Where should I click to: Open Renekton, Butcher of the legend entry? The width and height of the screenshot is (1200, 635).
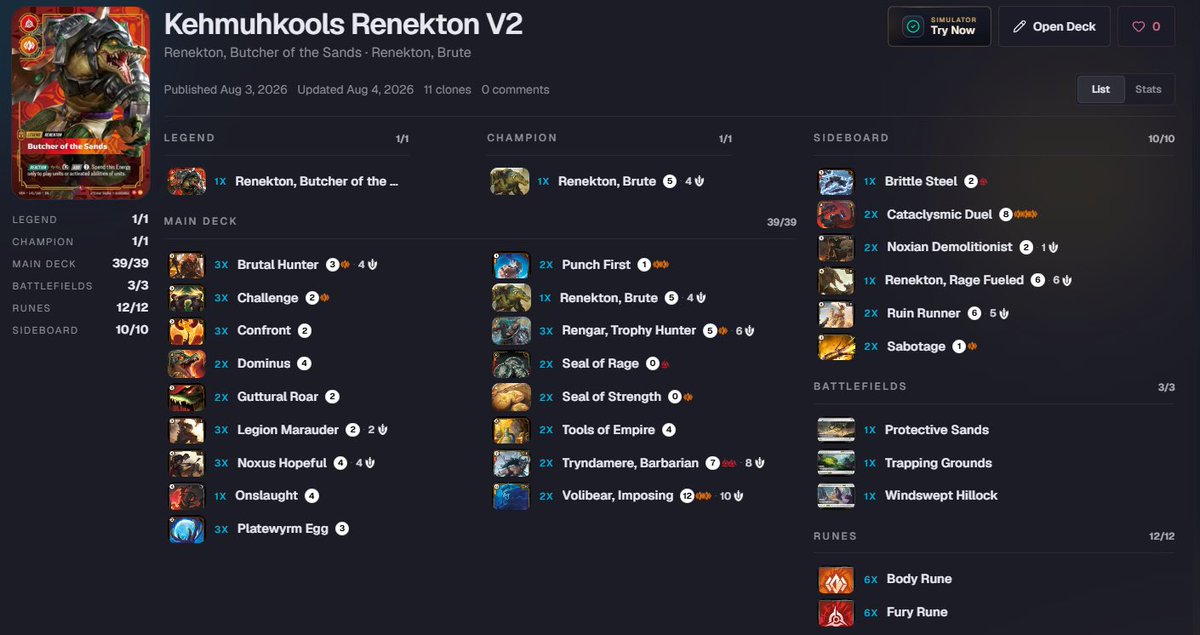click(x=317, y=182)
